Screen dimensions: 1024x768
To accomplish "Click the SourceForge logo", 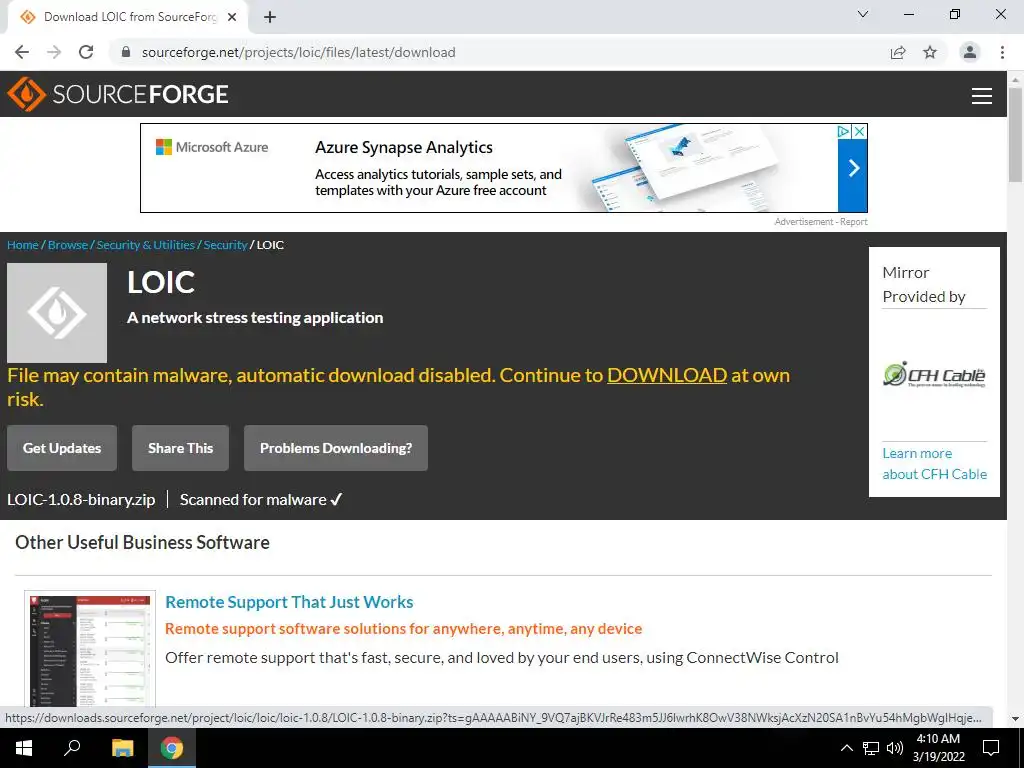I will click(x=118, y=94).
